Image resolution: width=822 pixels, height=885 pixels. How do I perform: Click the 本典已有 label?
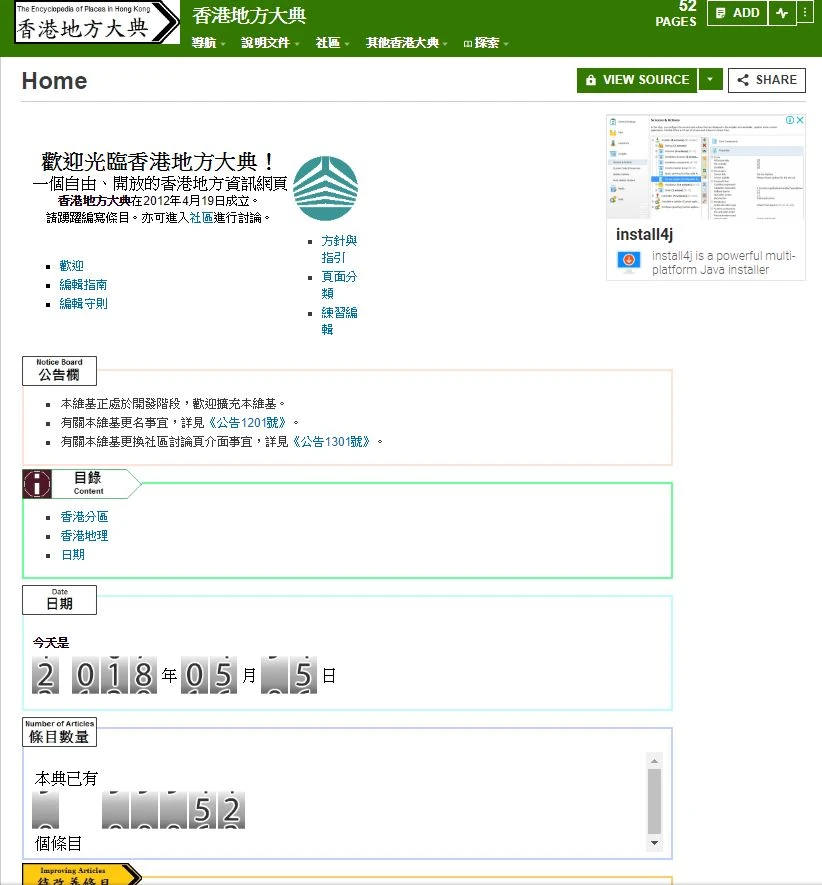coord(66,779)
